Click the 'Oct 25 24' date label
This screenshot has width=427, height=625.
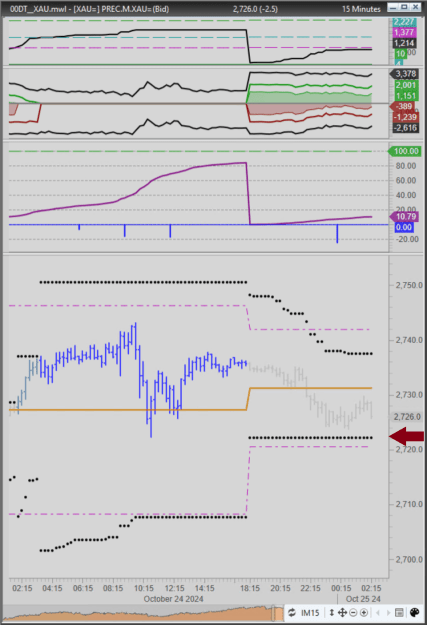[x=363, y=599]
